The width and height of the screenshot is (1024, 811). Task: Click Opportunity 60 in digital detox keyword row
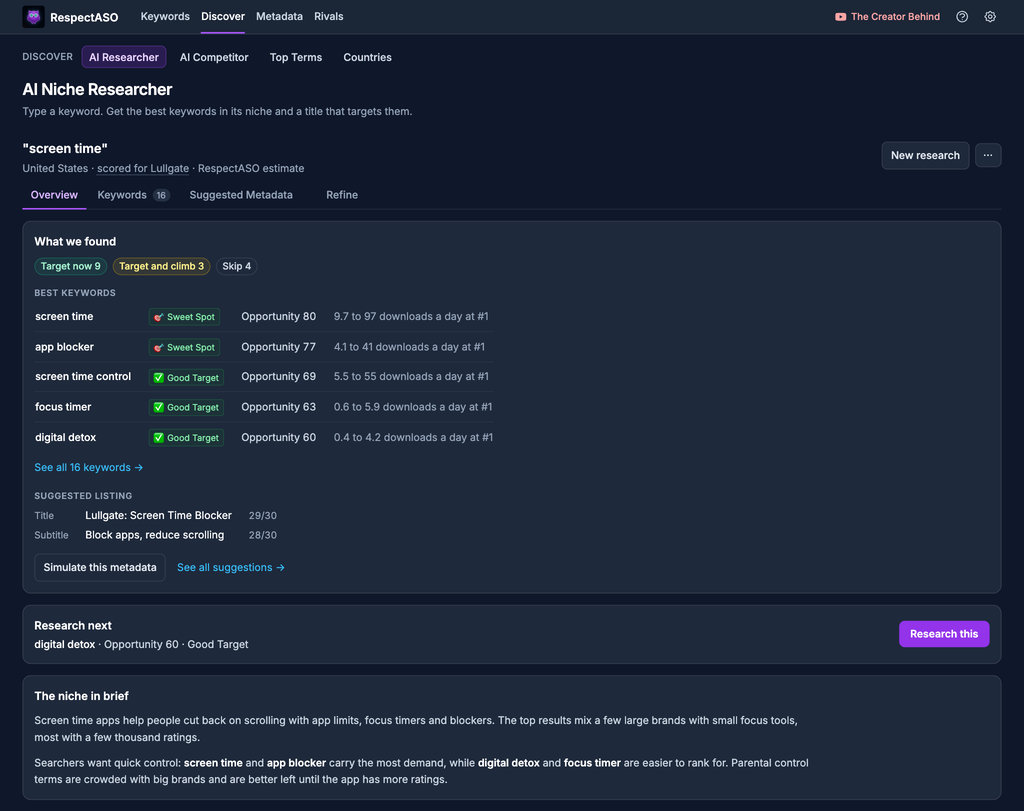click(278, 437)
